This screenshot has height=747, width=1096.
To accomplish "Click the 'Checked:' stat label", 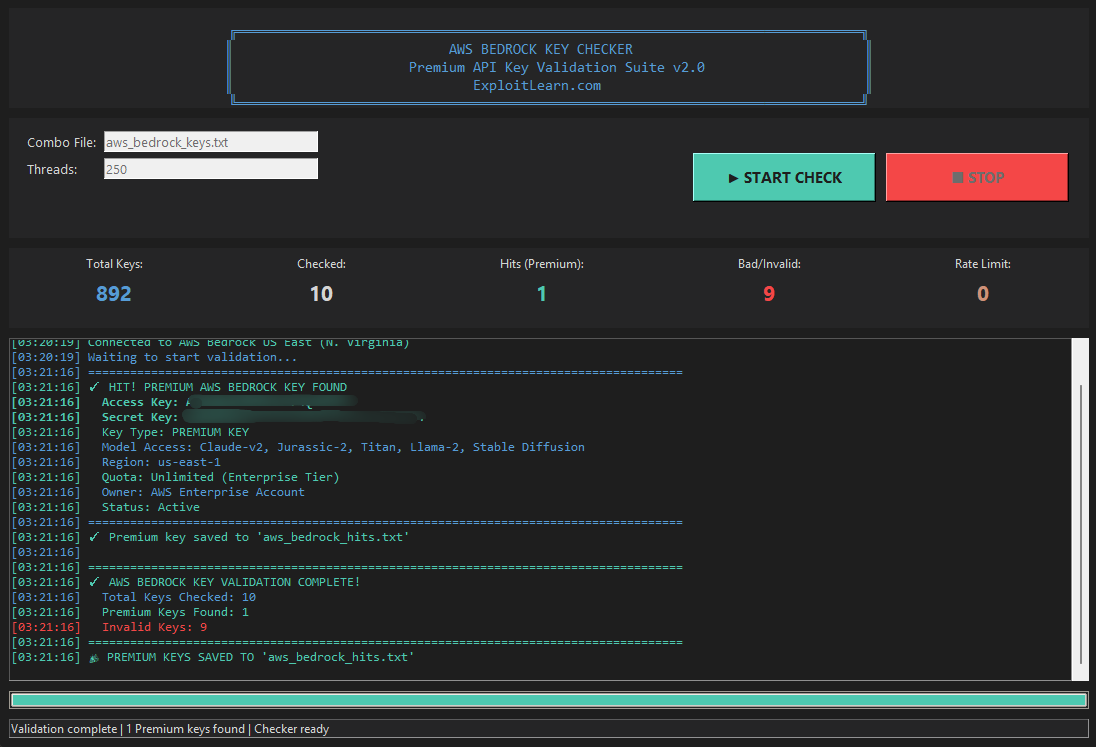I will click(322, 264).
